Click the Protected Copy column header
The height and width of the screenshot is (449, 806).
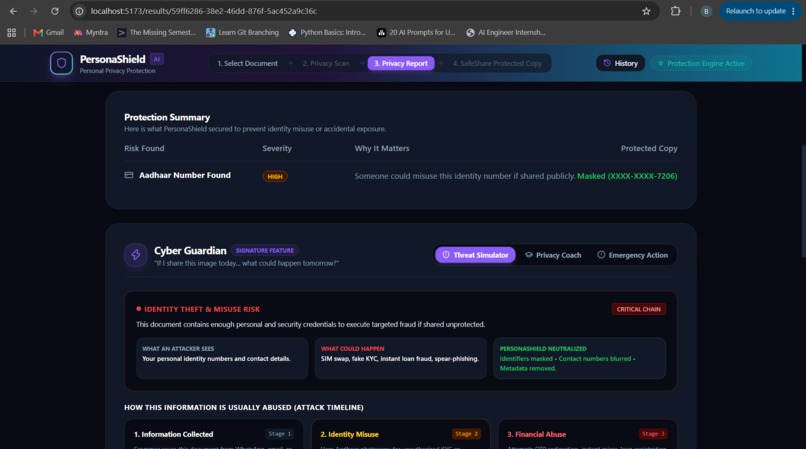click(x=649, y=148)
